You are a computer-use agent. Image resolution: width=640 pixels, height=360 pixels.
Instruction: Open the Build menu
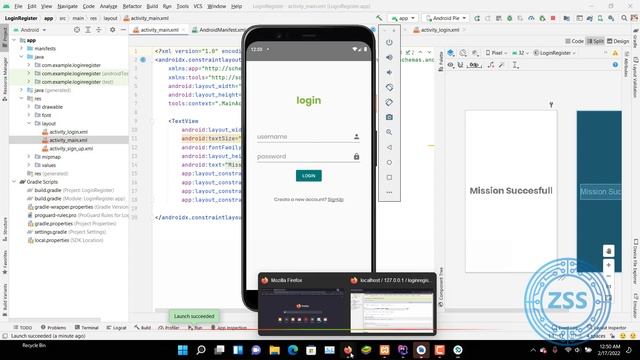click(152, 6)
